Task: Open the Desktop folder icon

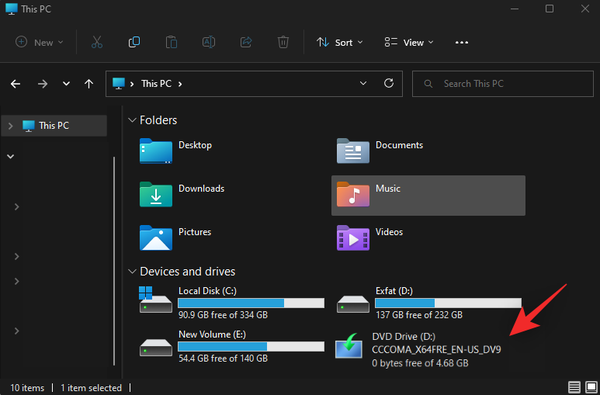Action: click(156, 151)
